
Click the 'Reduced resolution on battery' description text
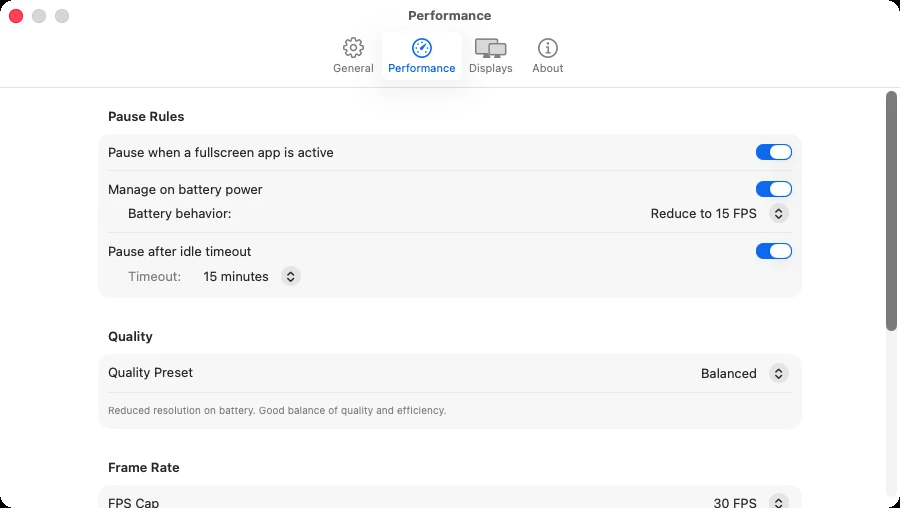click(x=277, y=410)
